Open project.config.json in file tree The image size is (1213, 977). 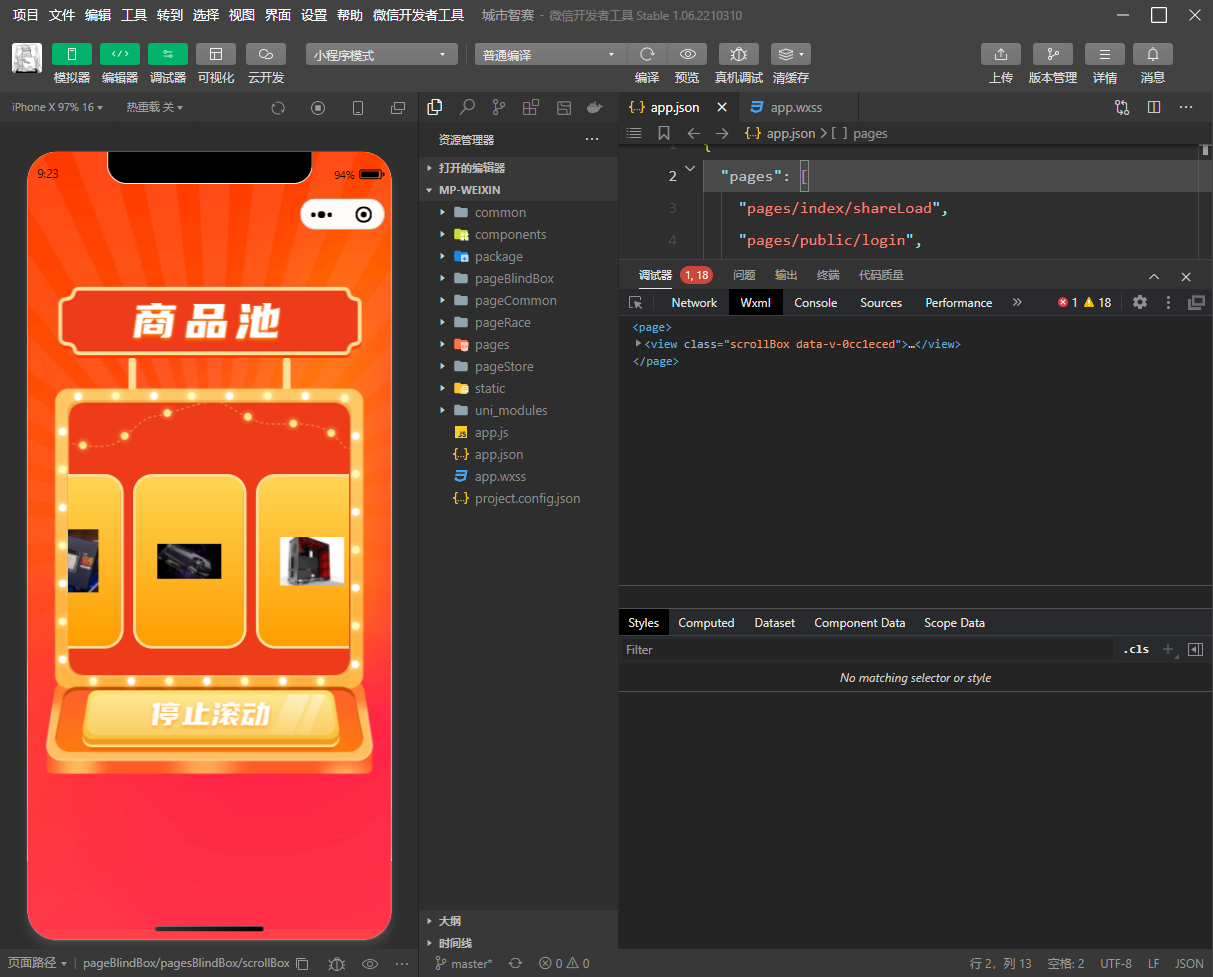click(527, 498)
